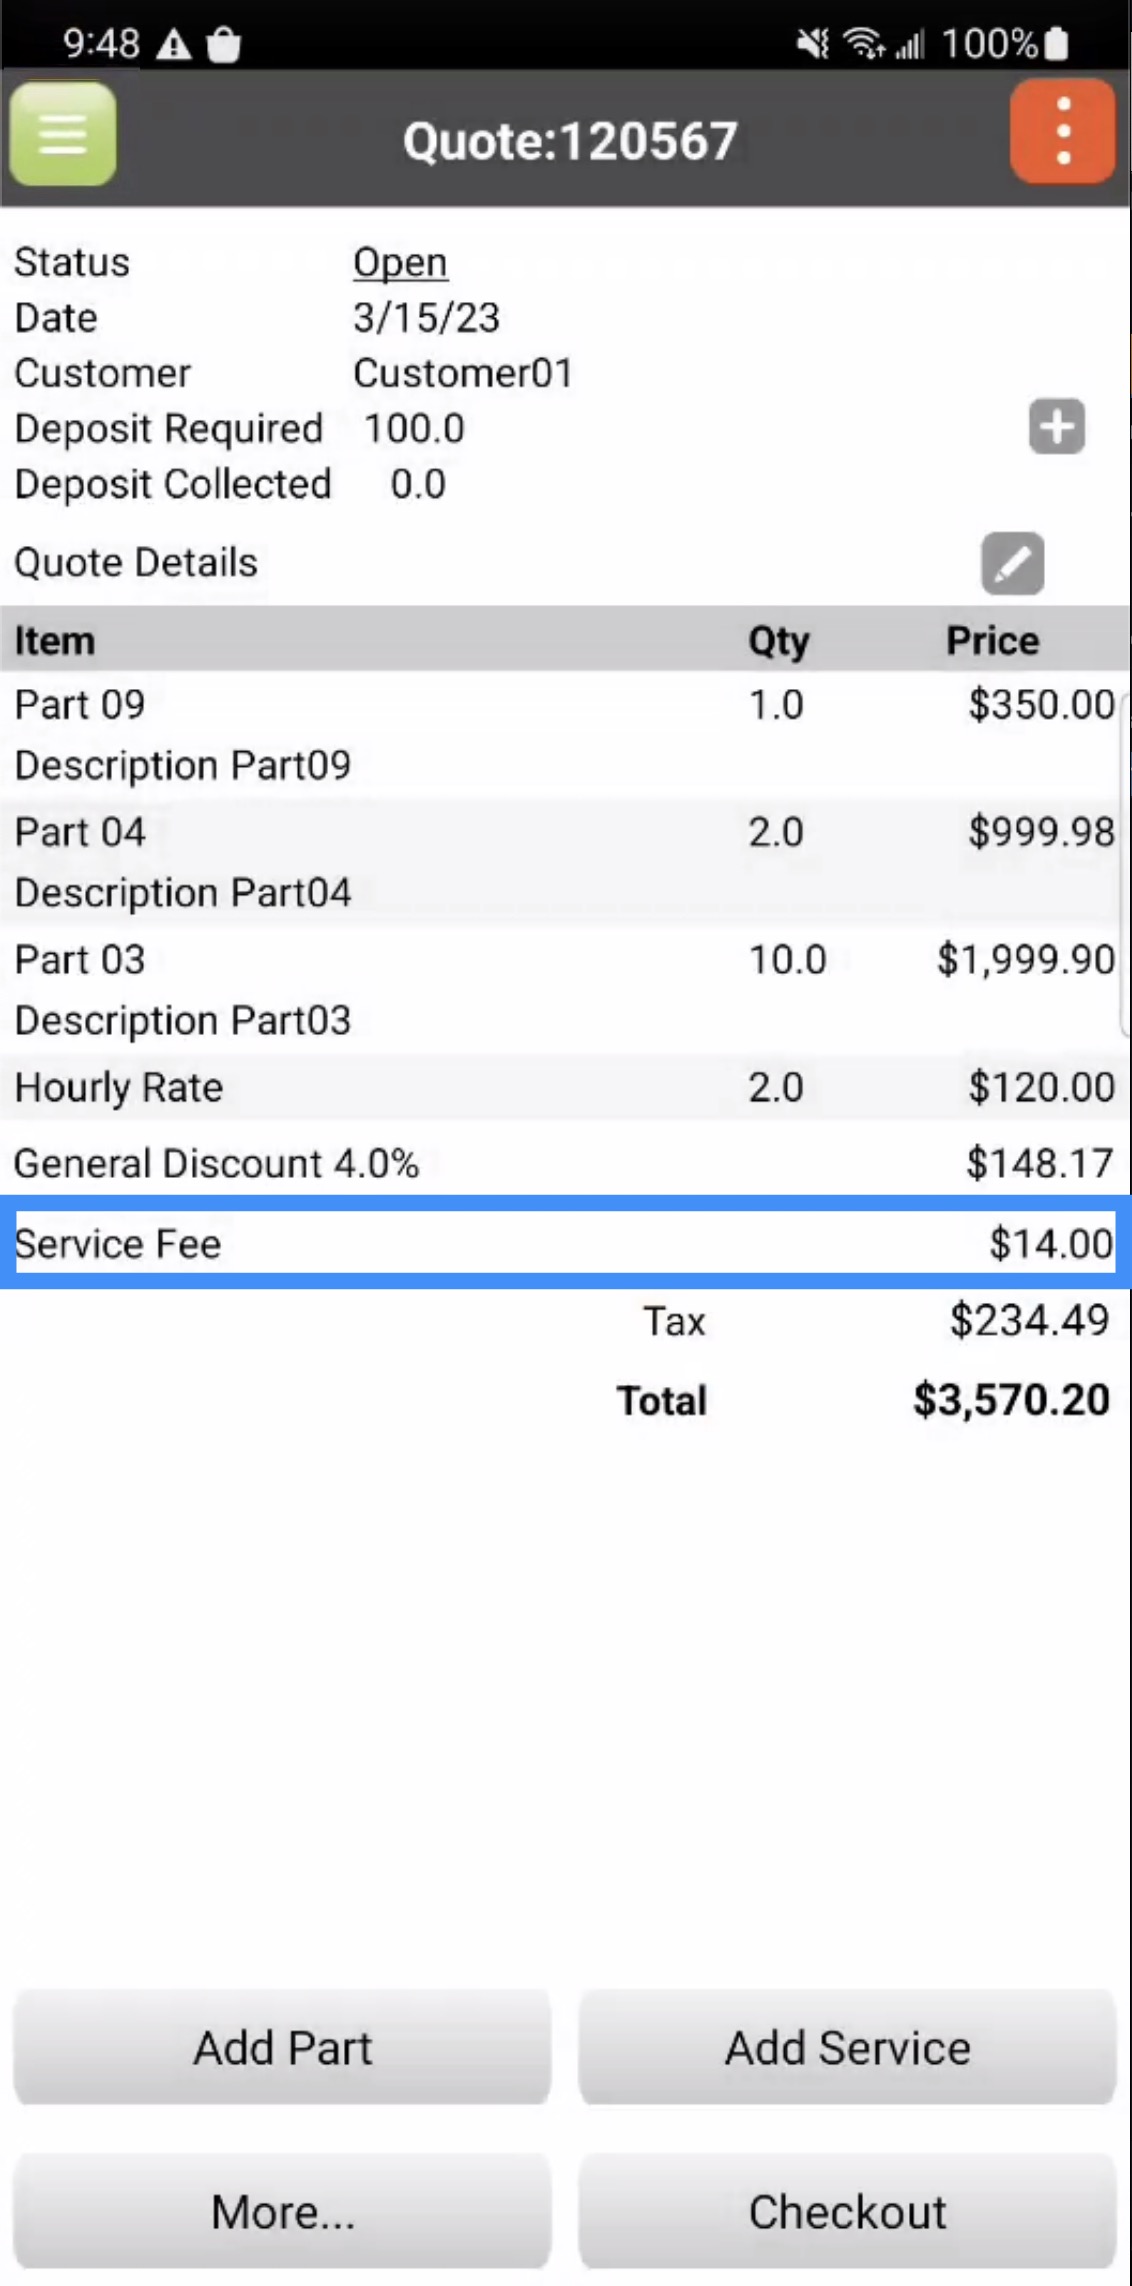The width and height of the screenshot is (1132, 2286).
Task: Open the orange three-dot options menu
Action: tap(1062, 132)
